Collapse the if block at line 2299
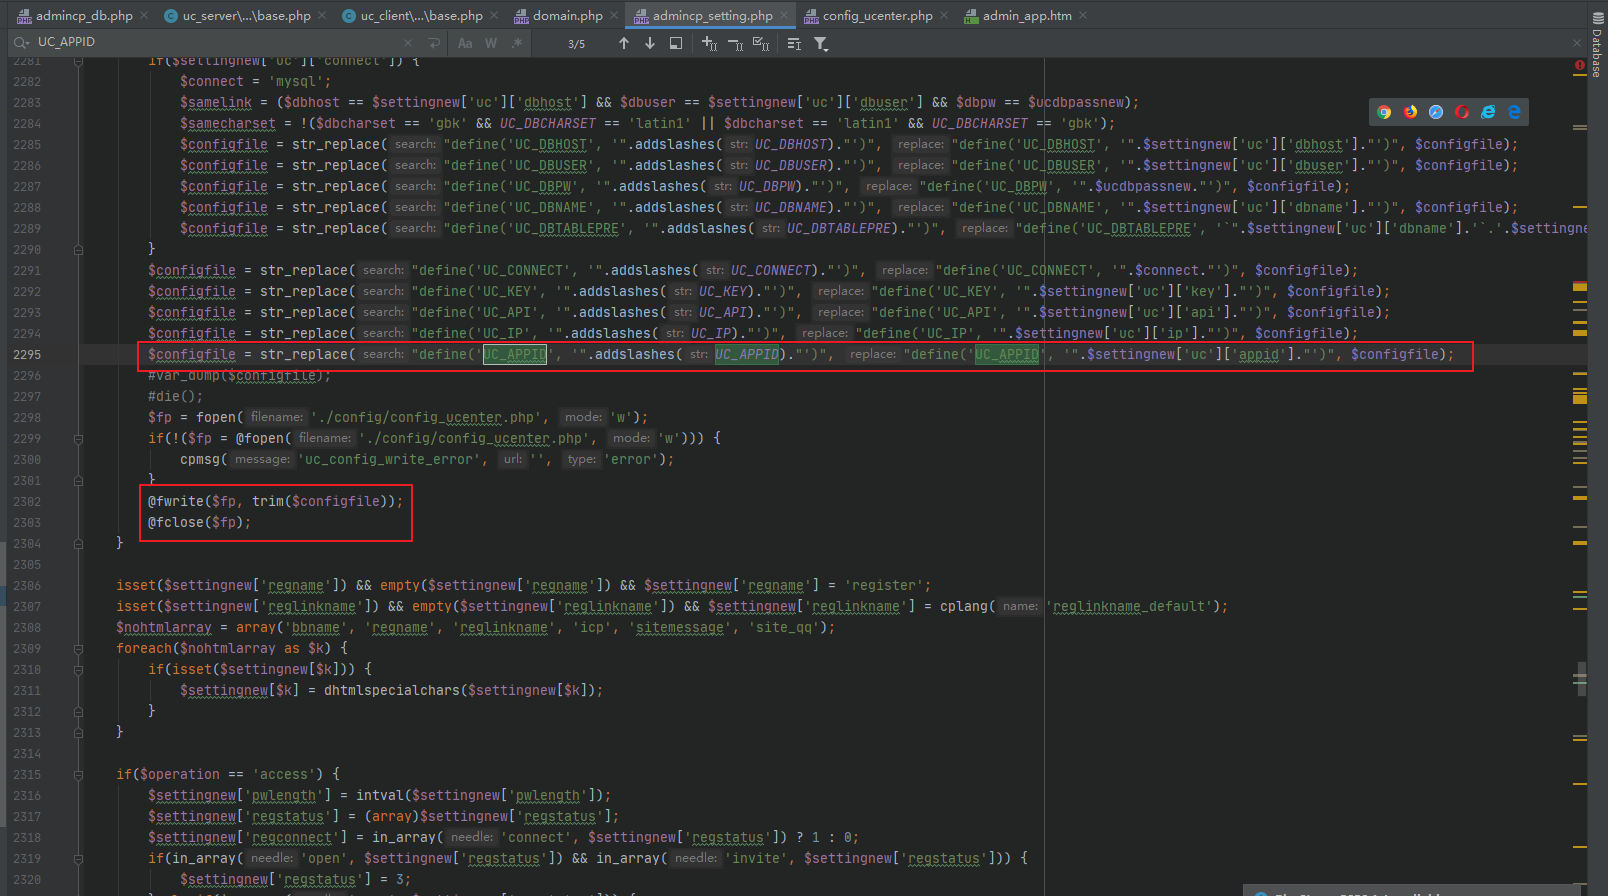This screenshot has width=1608, height=896. tap(78, 438)
